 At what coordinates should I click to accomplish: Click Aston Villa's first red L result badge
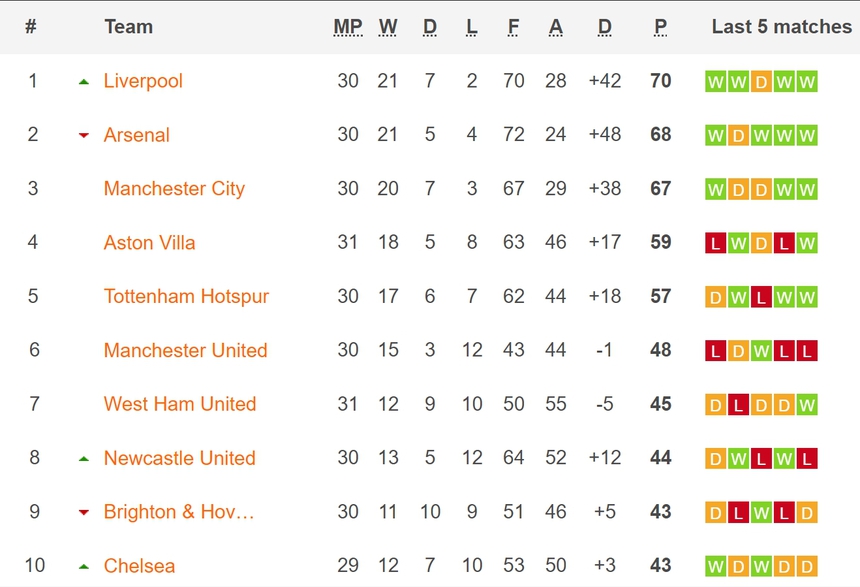[715, 243]
